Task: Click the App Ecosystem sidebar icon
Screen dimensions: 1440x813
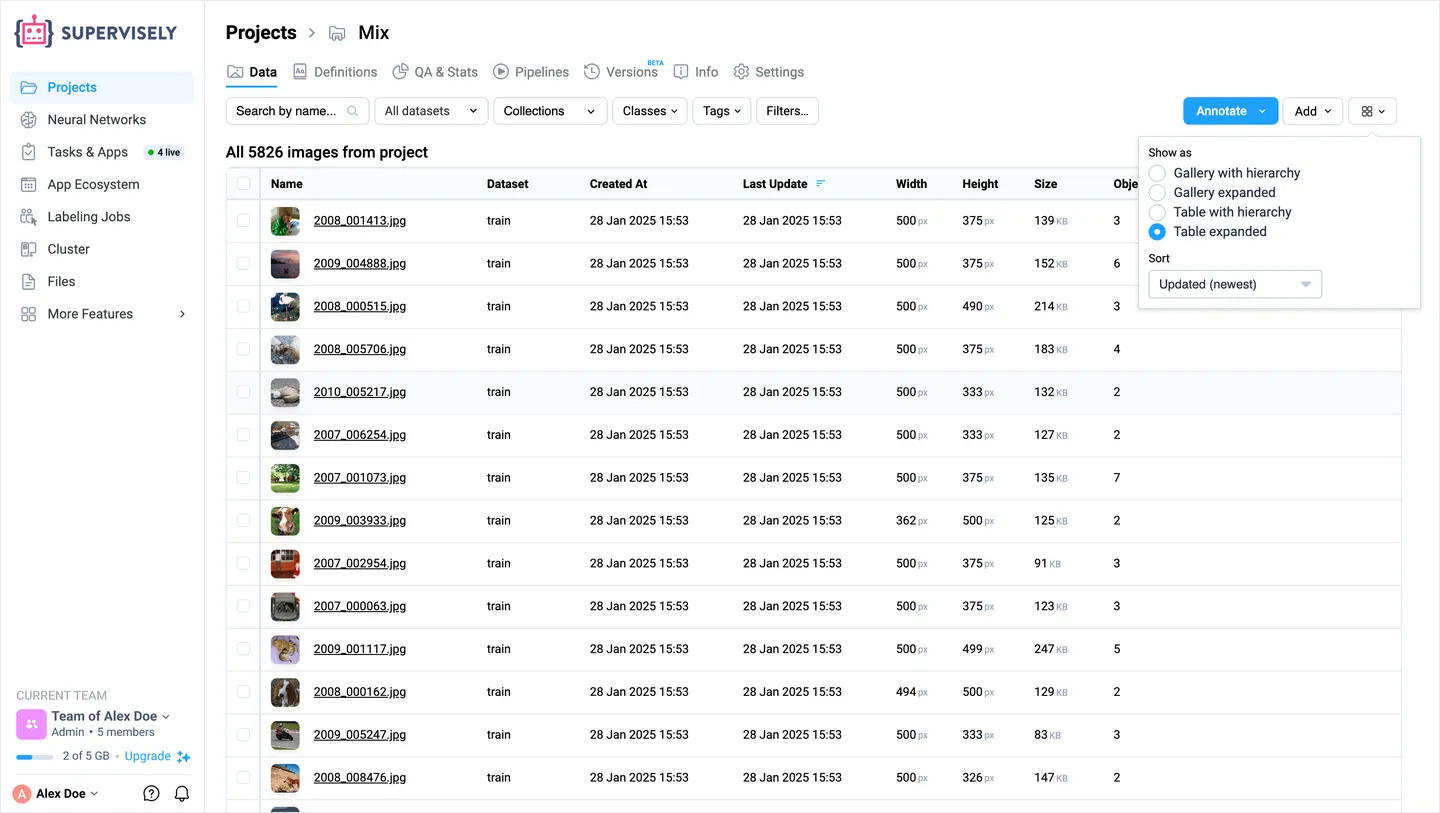Action: click(x=29, y=185)
